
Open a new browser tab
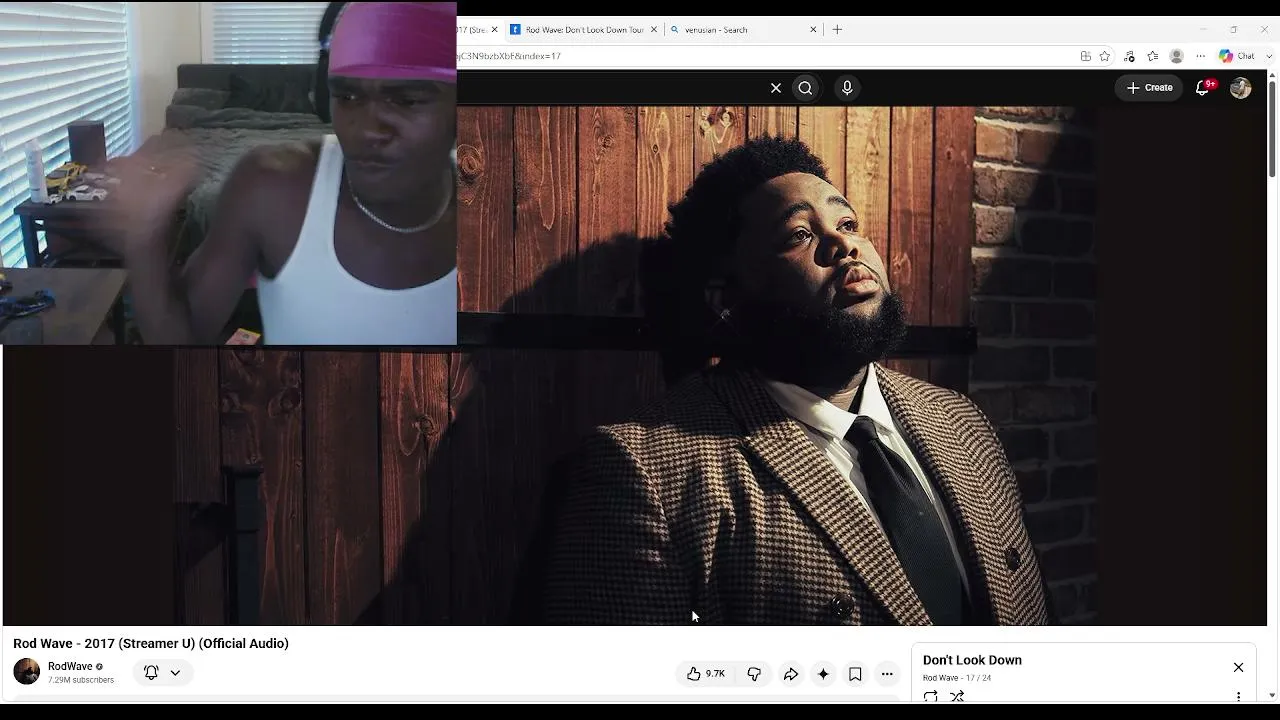click(x=837, y=30)
